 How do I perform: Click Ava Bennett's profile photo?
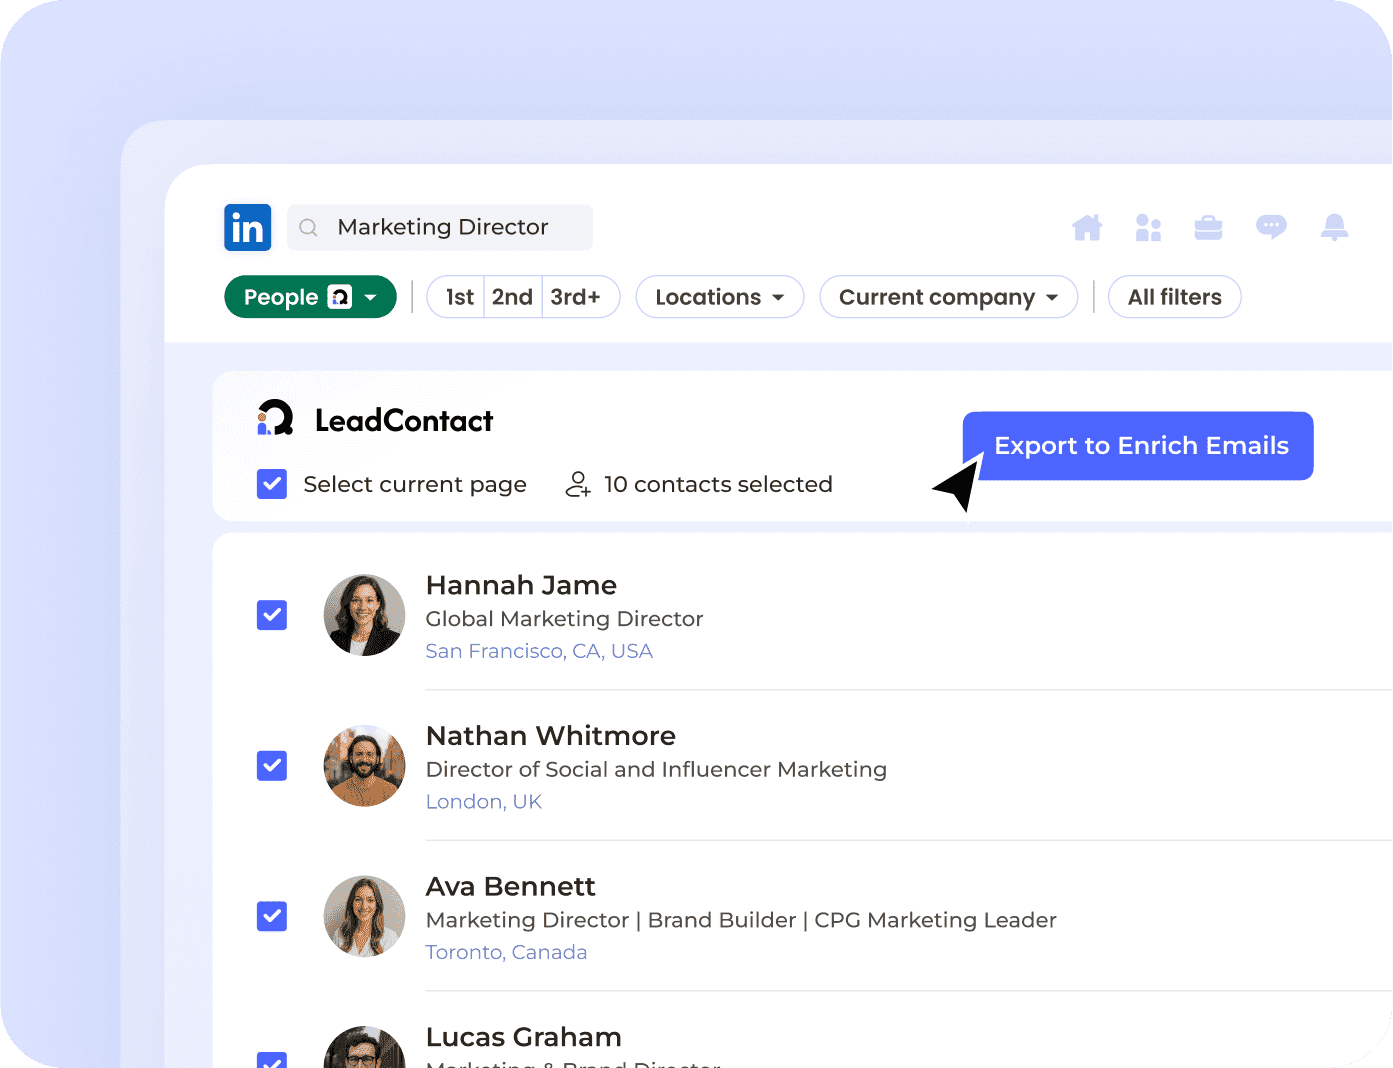point(364,916)
